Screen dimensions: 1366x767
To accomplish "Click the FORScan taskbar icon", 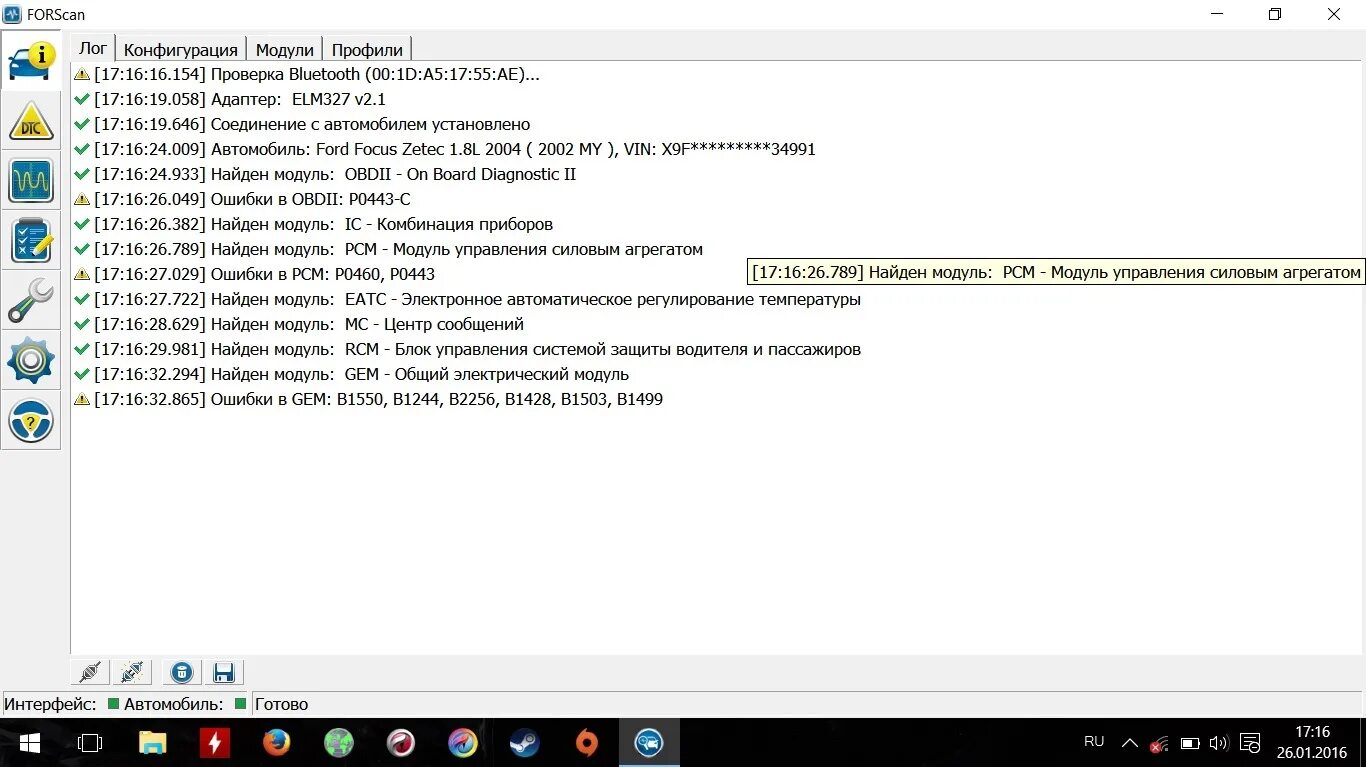I will coord(649,743).
